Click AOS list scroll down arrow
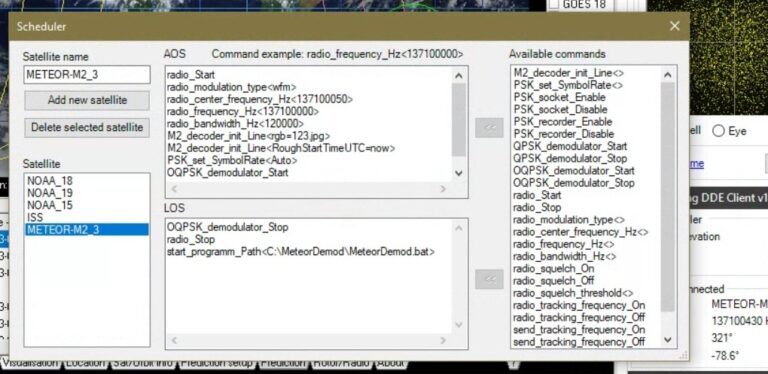This screenshot has height=374, width=768. click(459, 173)
